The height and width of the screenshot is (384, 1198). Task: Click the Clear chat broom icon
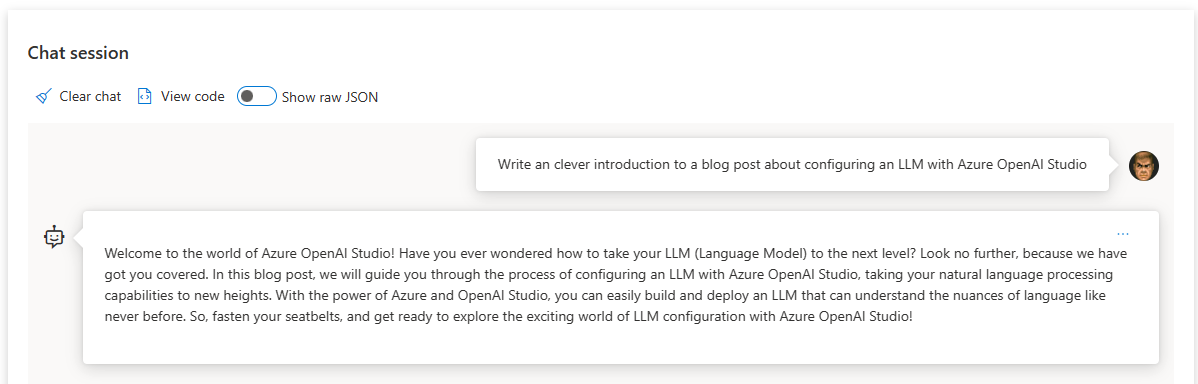click(x=44, y=97)
